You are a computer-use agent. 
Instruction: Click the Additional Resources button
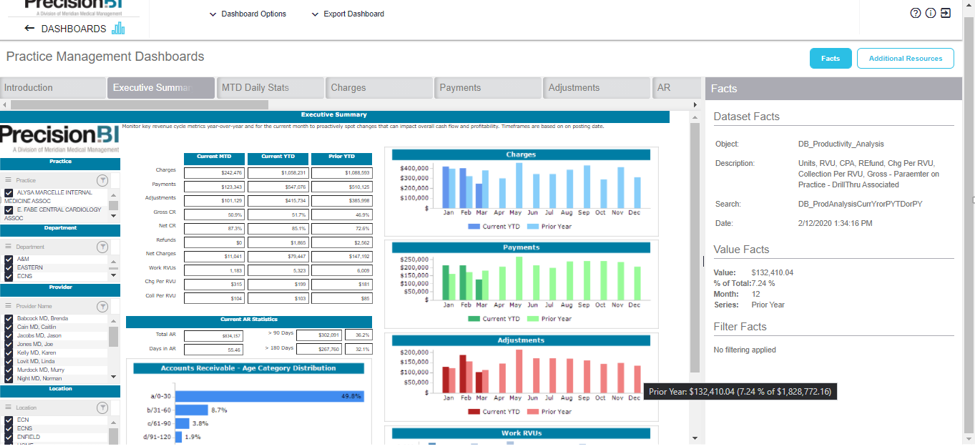(905, 58)
